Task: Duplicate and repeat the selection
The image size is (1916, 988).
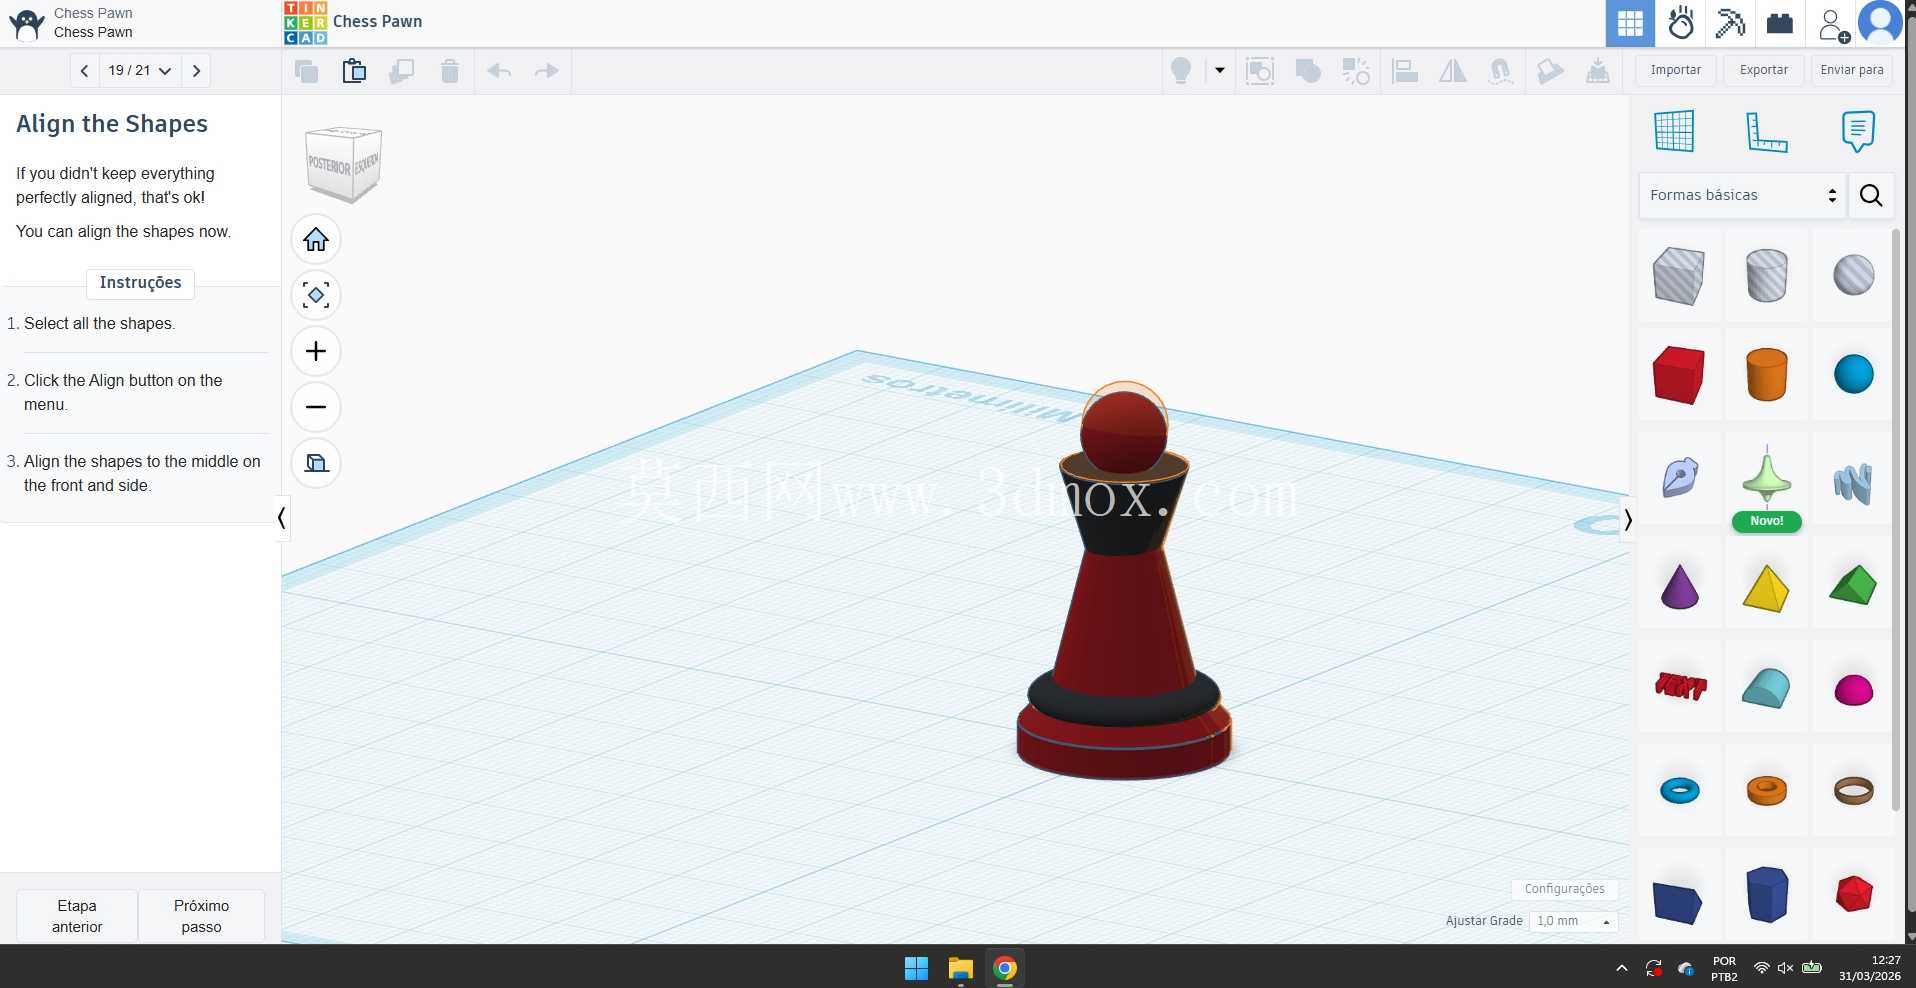Action: [402, 71]
